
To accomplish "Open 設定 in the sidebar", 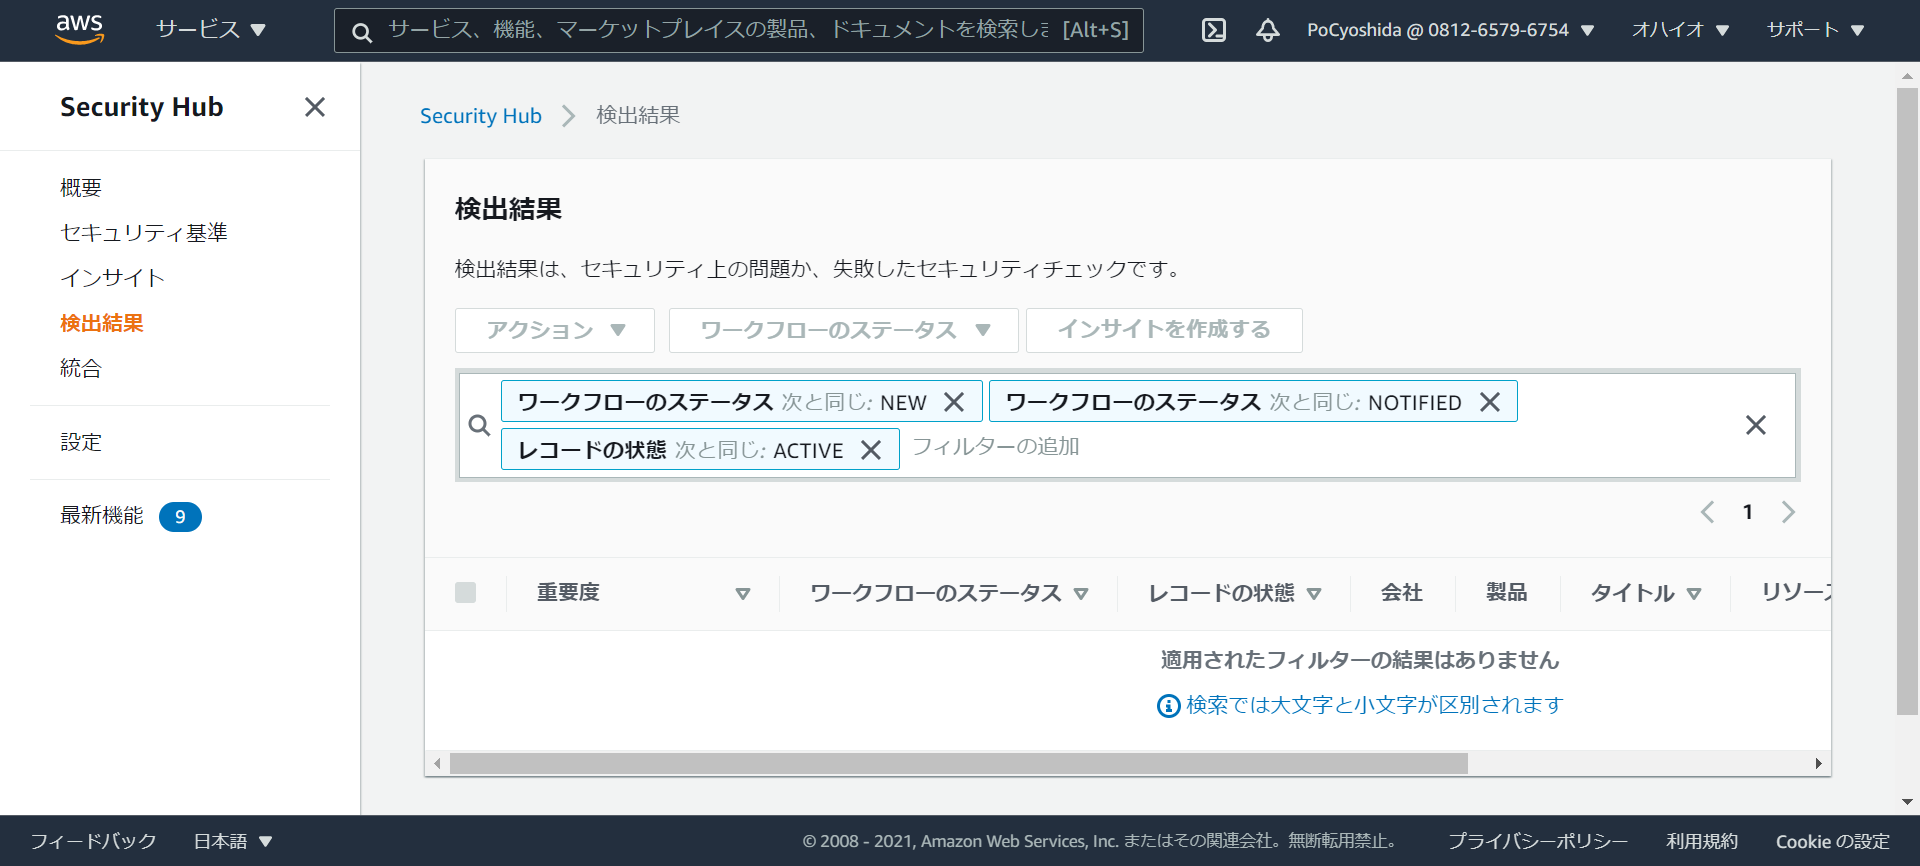I will click(81, 442).
